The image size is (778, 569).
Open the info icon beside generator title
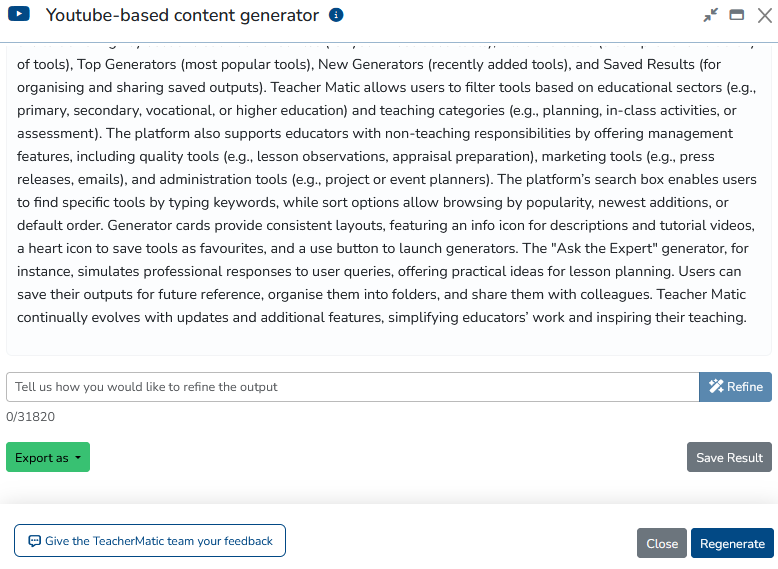[x=336, y=15]
